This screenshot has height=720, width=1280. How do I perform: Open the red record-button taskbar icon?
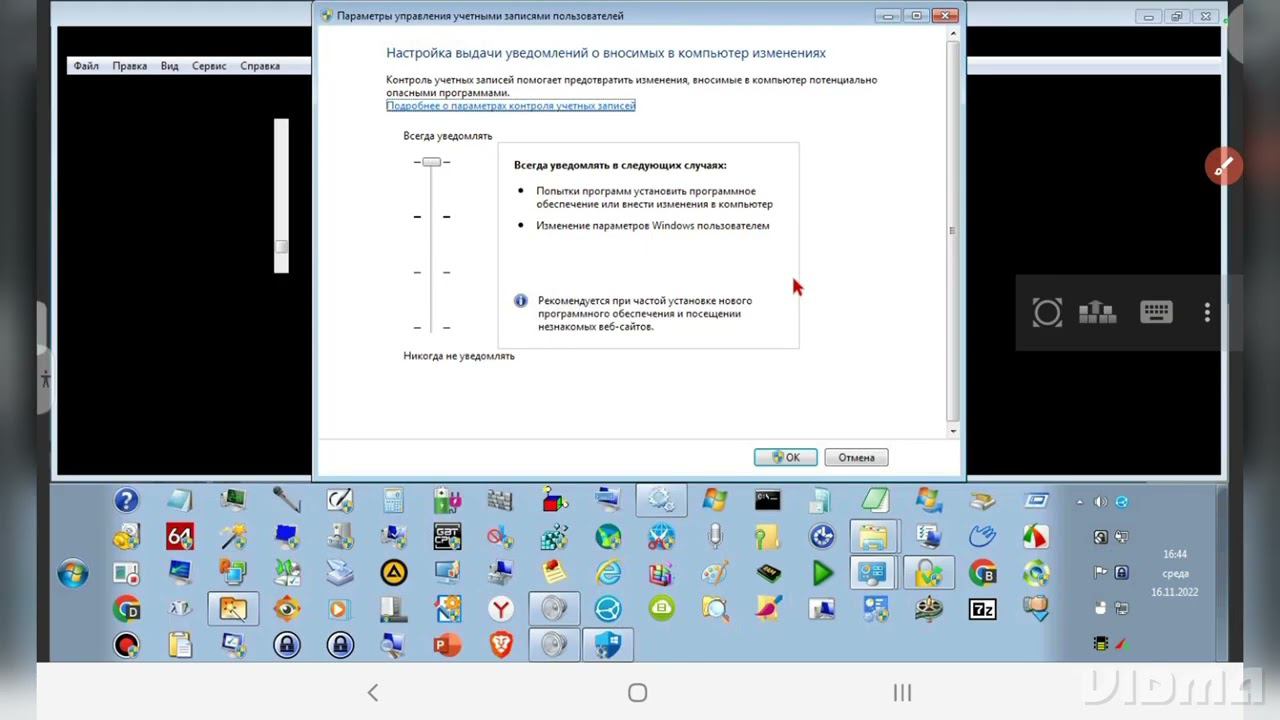(x=126, y=645)
